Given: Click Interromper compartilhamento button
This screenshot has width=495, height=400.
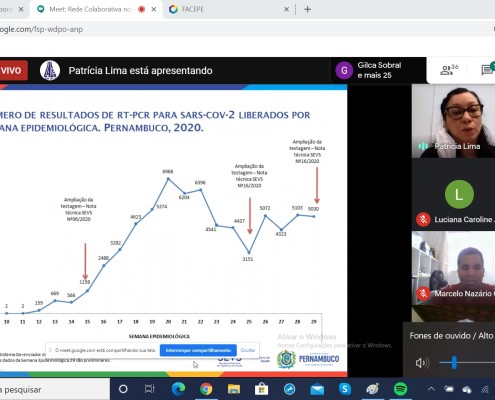Looking at the screenshot, I should pos(198,350).
